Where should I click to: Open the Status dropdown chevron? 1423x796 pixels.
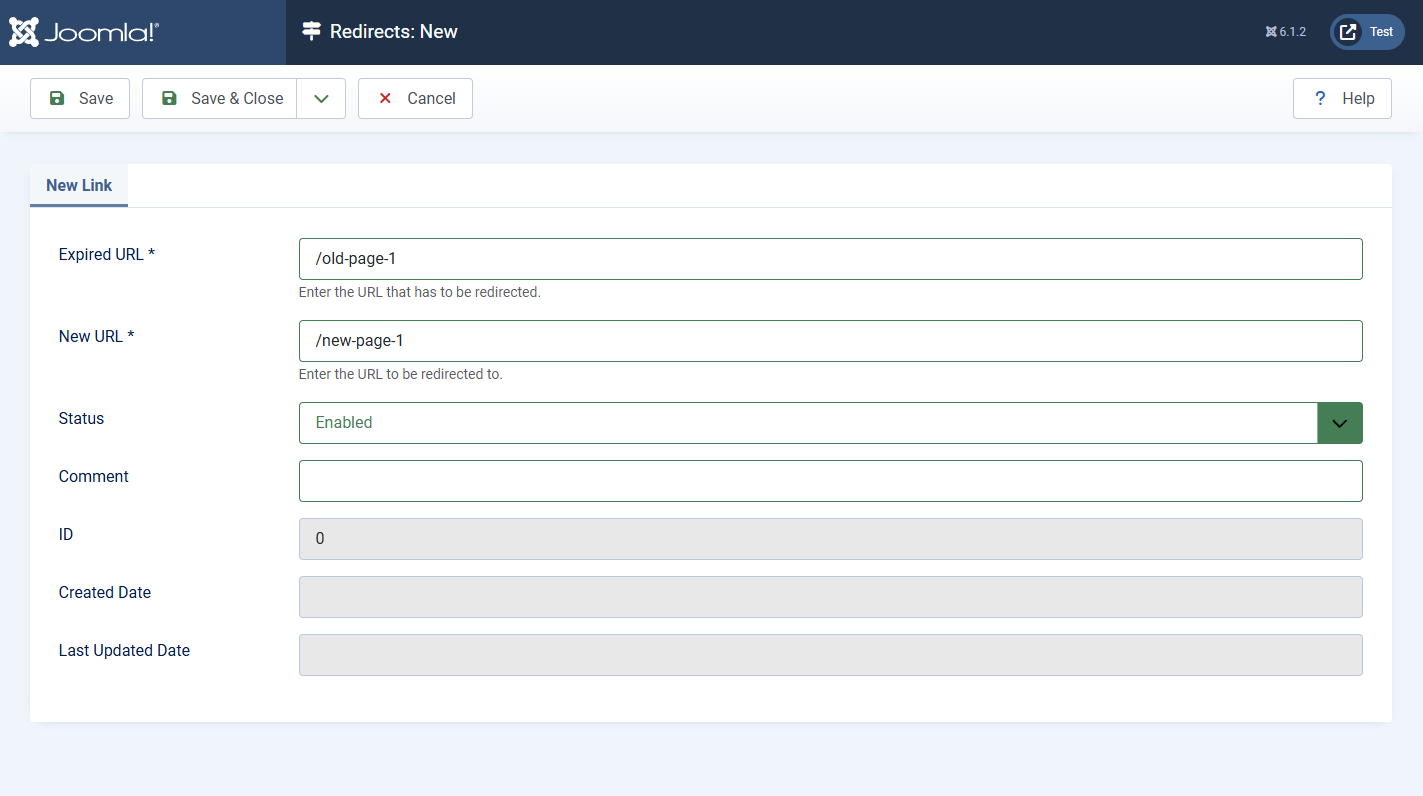[1340, 423]
